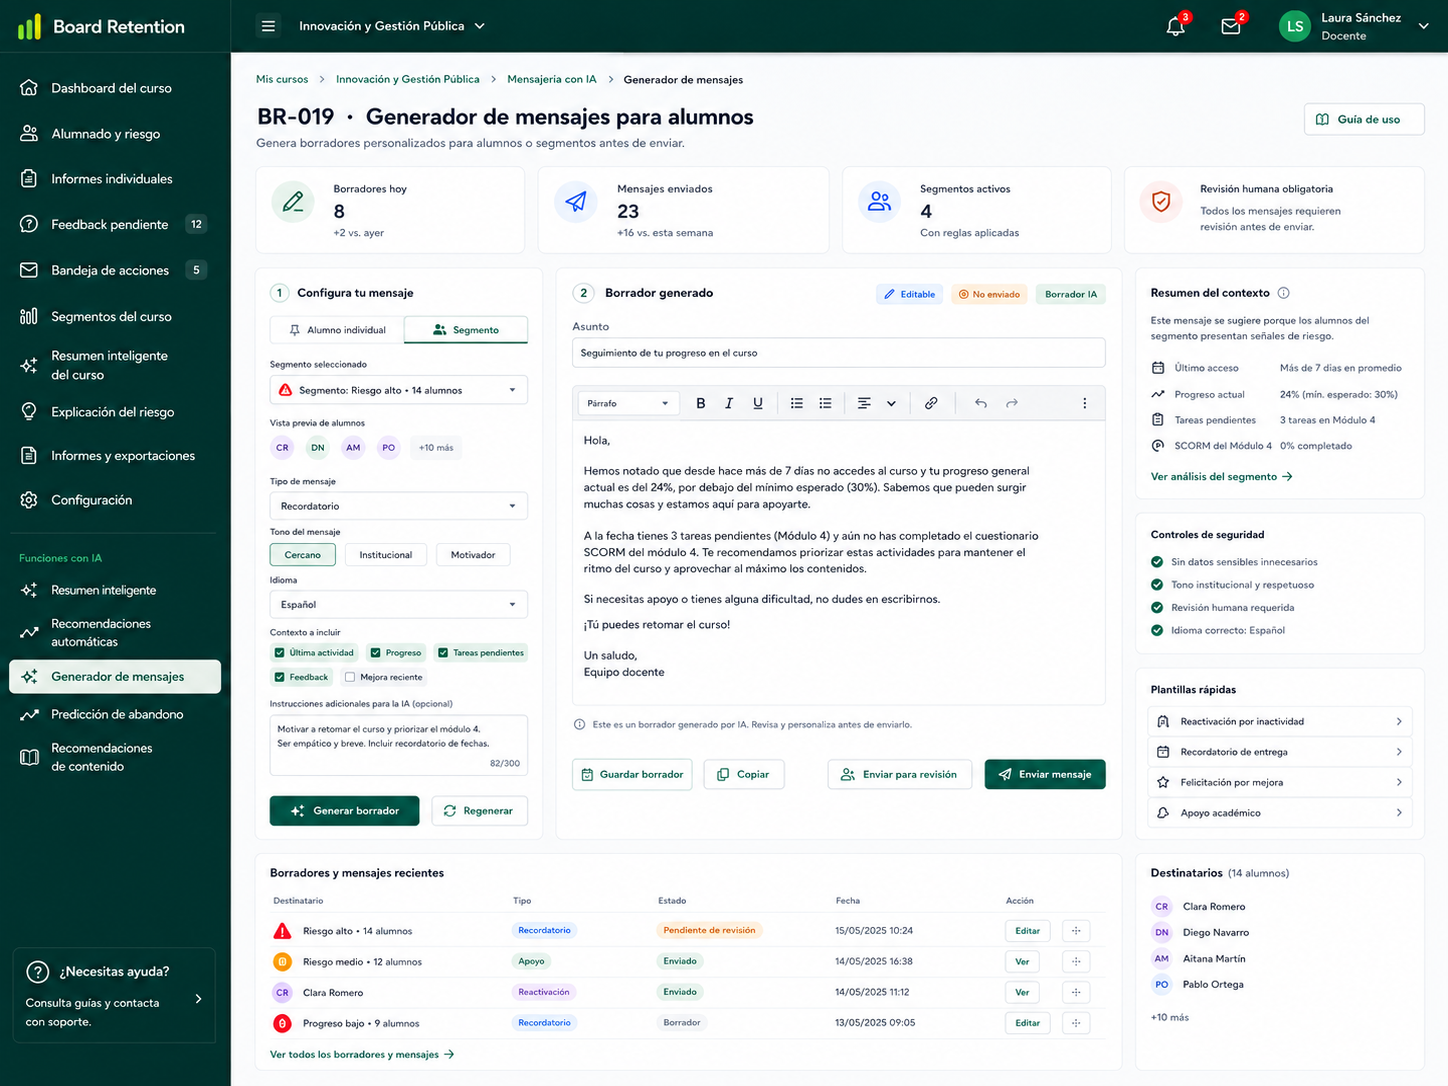This screenshot has width=1448, height=1086.
Task: Open move icon for Clara Romero row
Action: pyautogui.click(x=1076, y=993)
